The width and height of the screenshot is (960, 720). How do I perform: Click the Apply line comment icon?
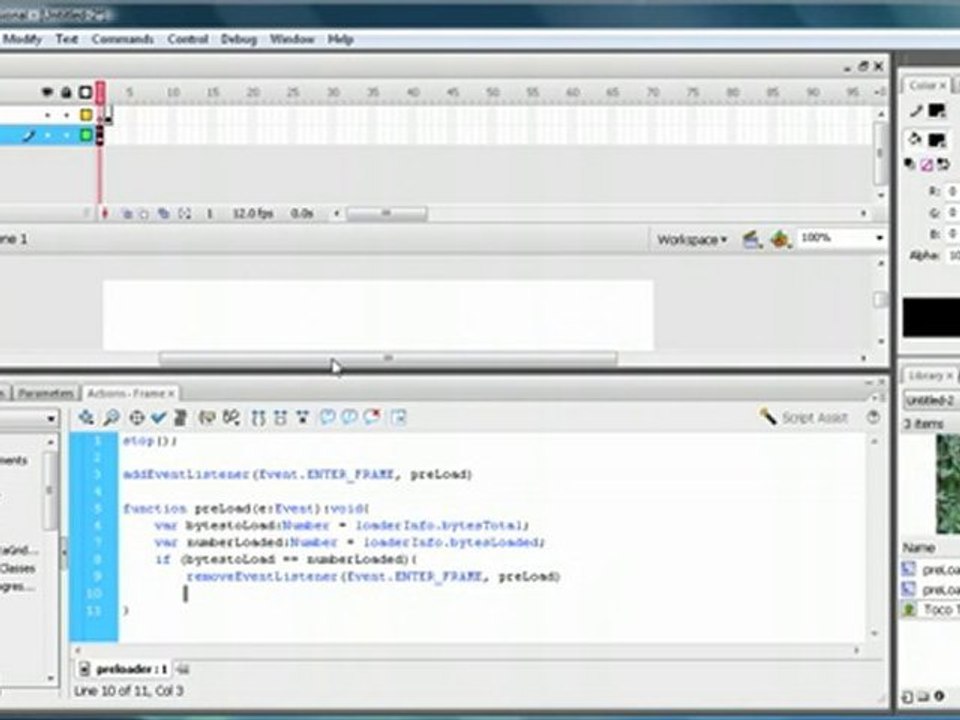click(350, 418)
